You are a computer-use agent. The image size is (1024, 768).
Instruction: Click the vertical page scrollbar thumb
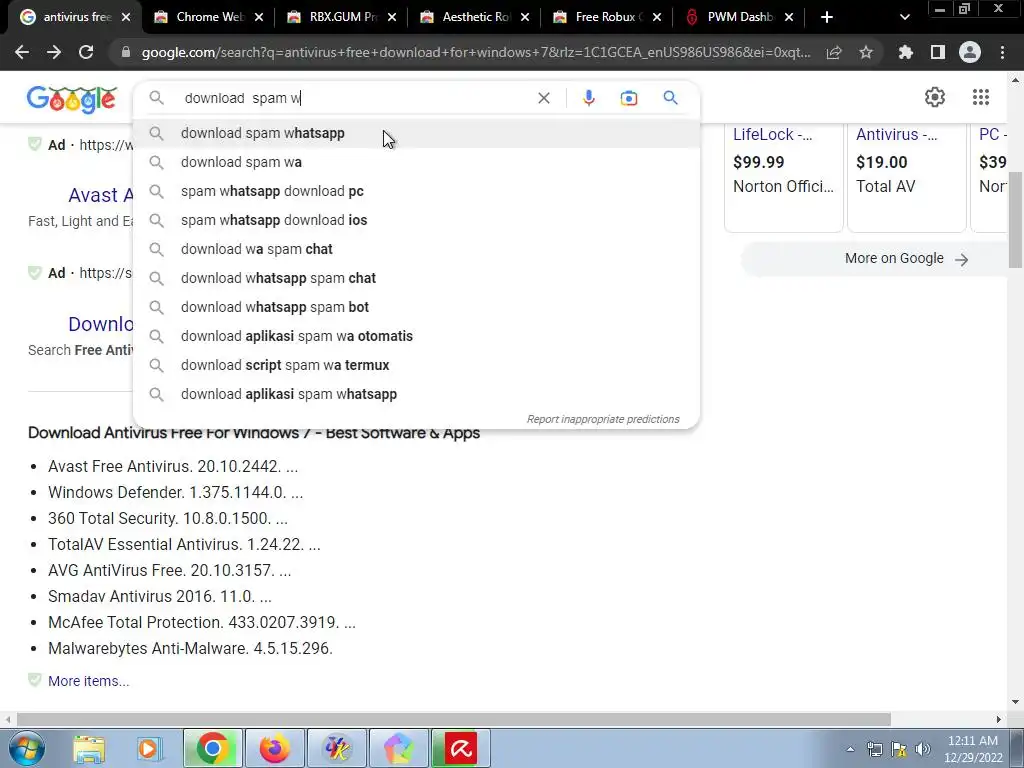pos(1015,219)
